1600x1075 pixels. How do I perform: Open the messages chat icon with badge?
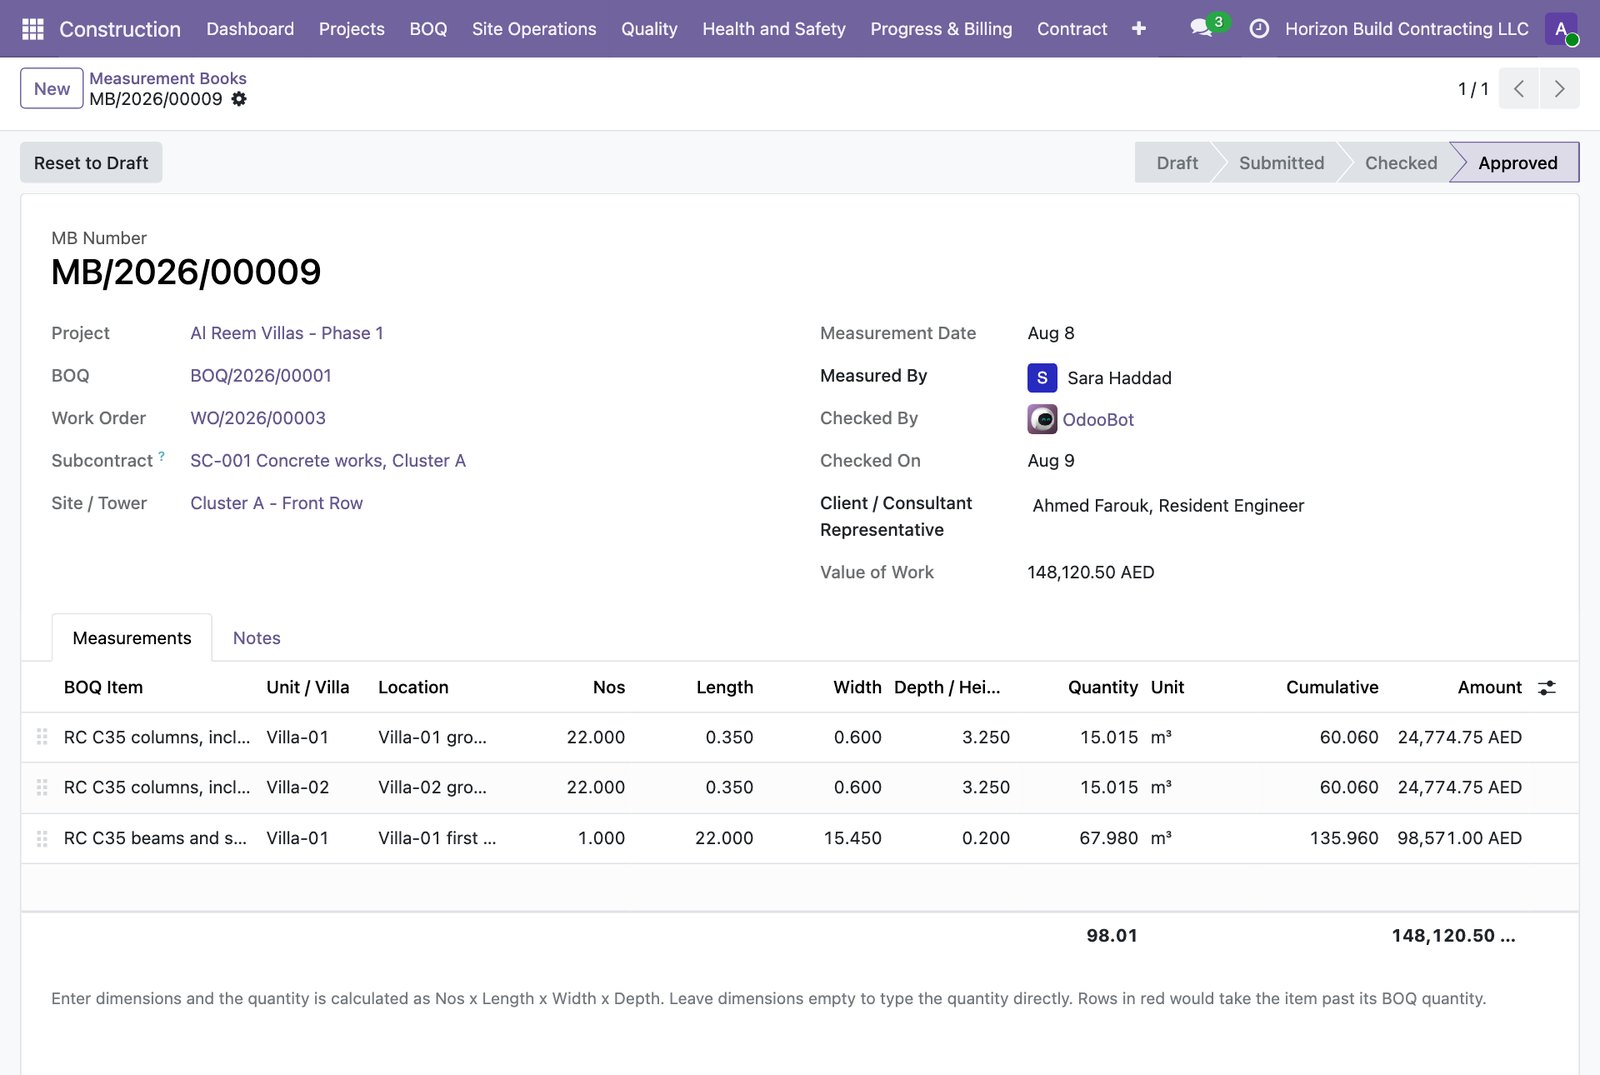(1203, 28)
